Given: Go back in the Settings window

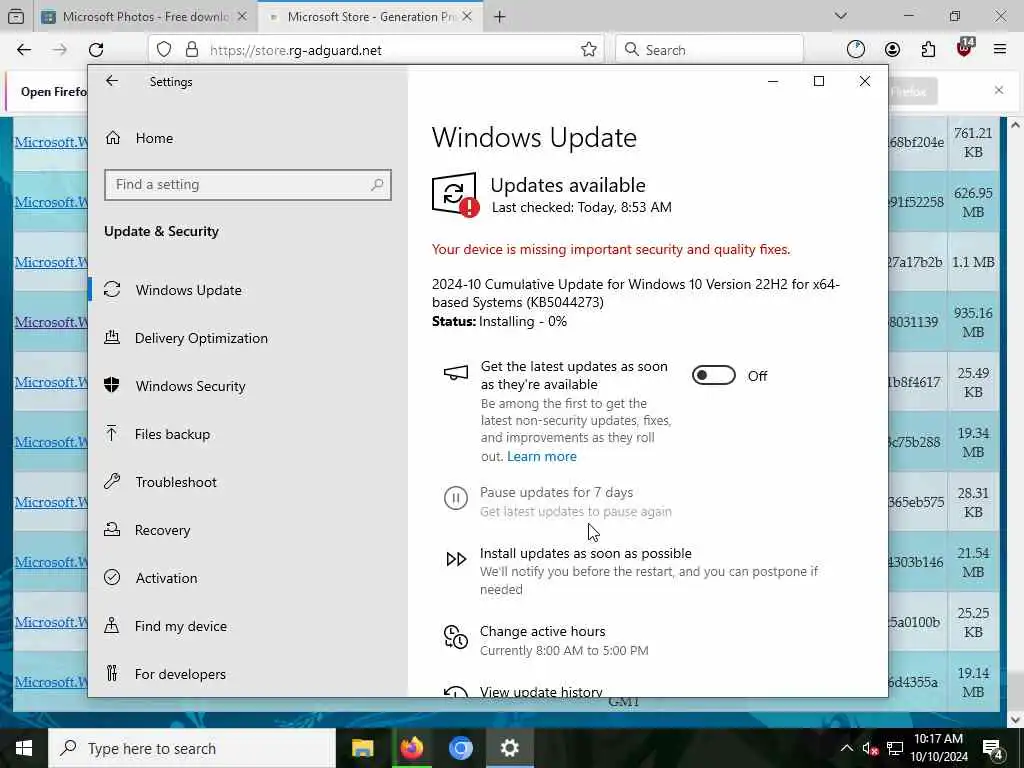Looking at the screenshot, I should click(x=112, y=81).
